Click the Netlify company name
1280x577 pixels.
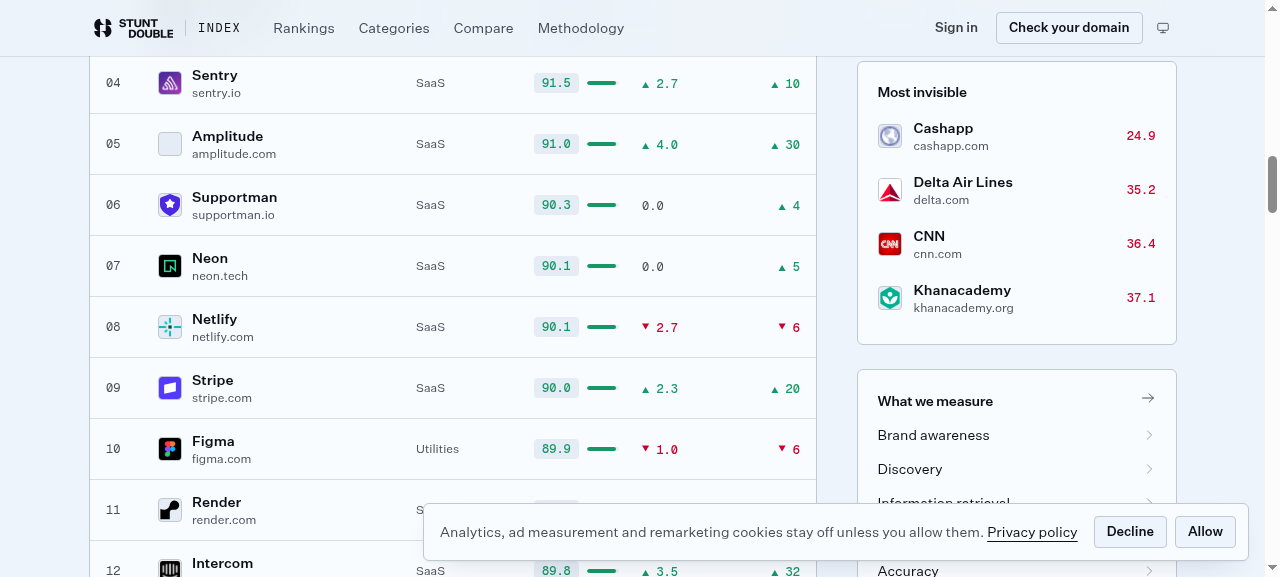click(x=214, y=319)
